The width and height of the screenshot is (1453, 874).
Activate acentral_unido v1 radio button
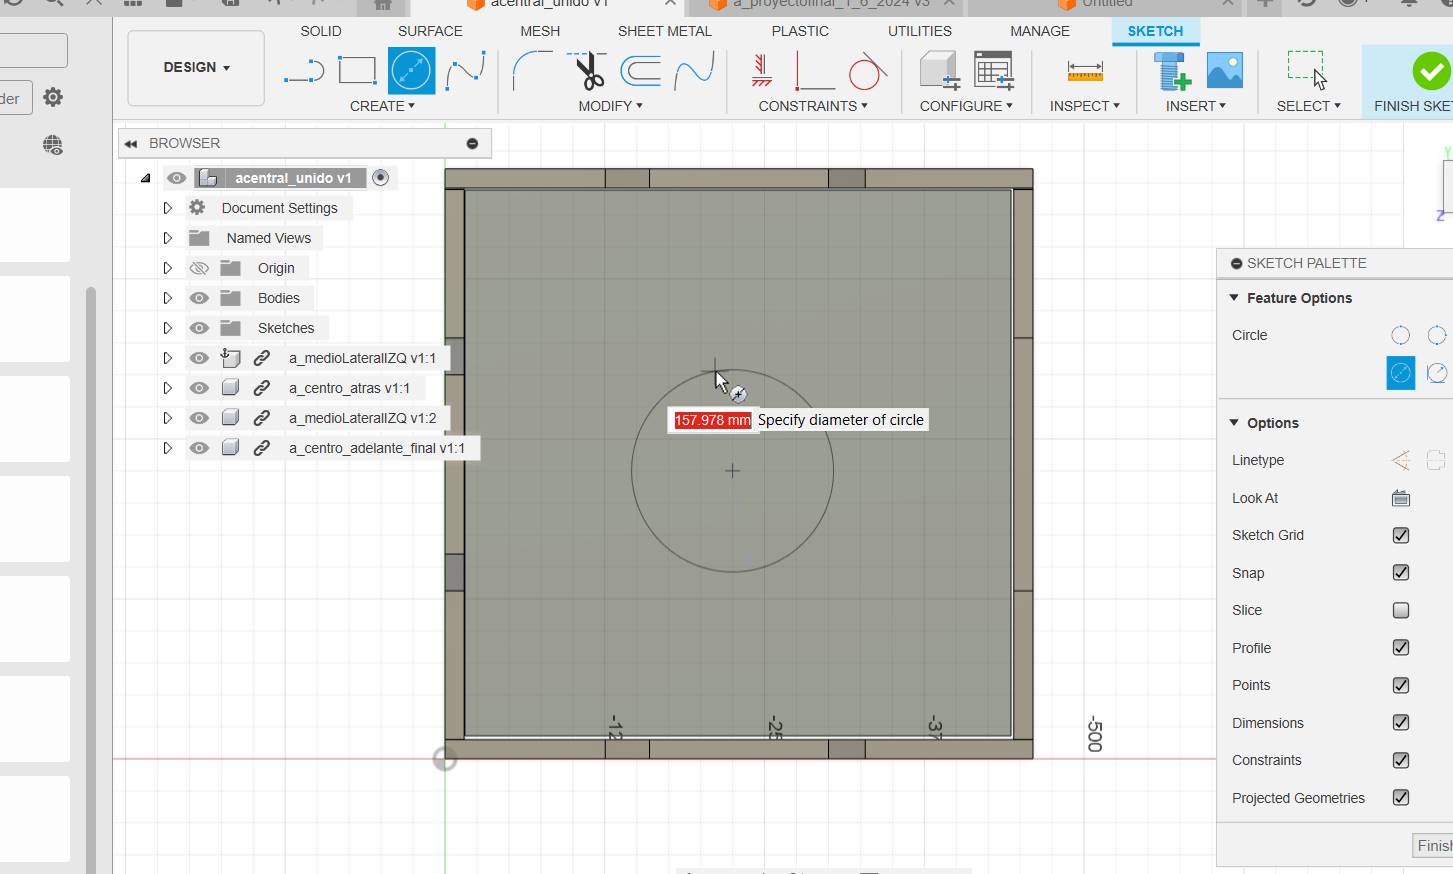(x=380, y=178)
